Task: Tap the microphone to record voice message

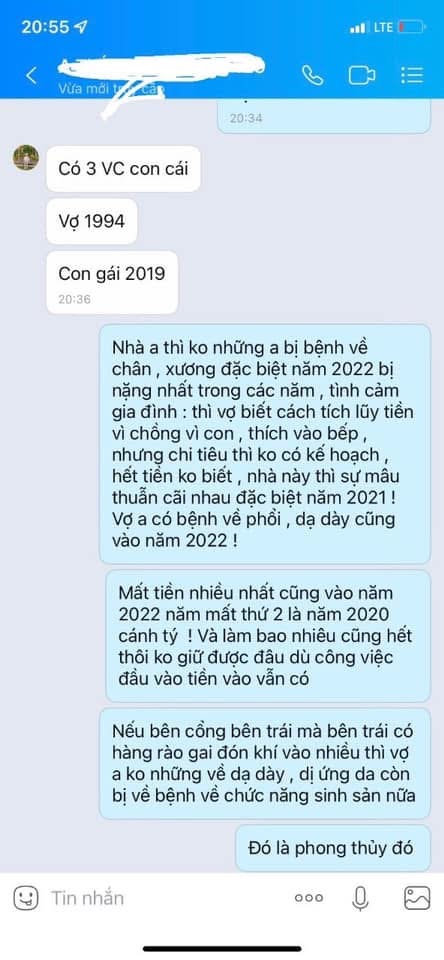Action: click(x=361, y=898)
